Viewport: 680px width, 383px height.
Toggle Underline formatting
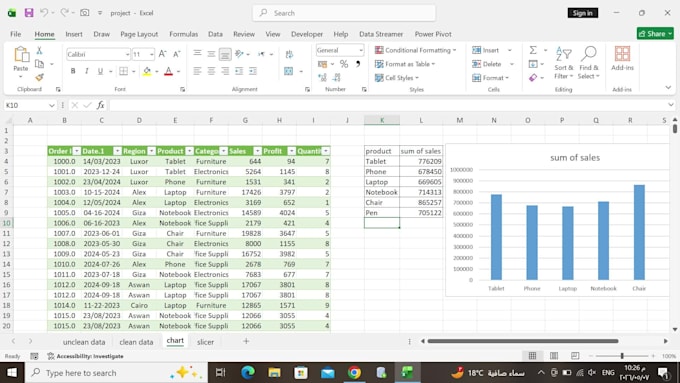tap(100, 71)
